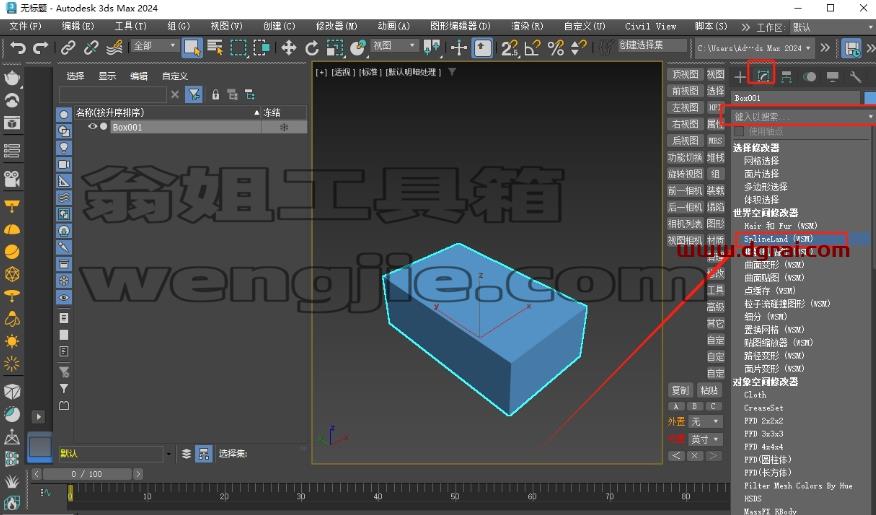This screenshot has width=876, height=515.
Task: Click the teapot icon in left sidebar
Action: point(12,78)
